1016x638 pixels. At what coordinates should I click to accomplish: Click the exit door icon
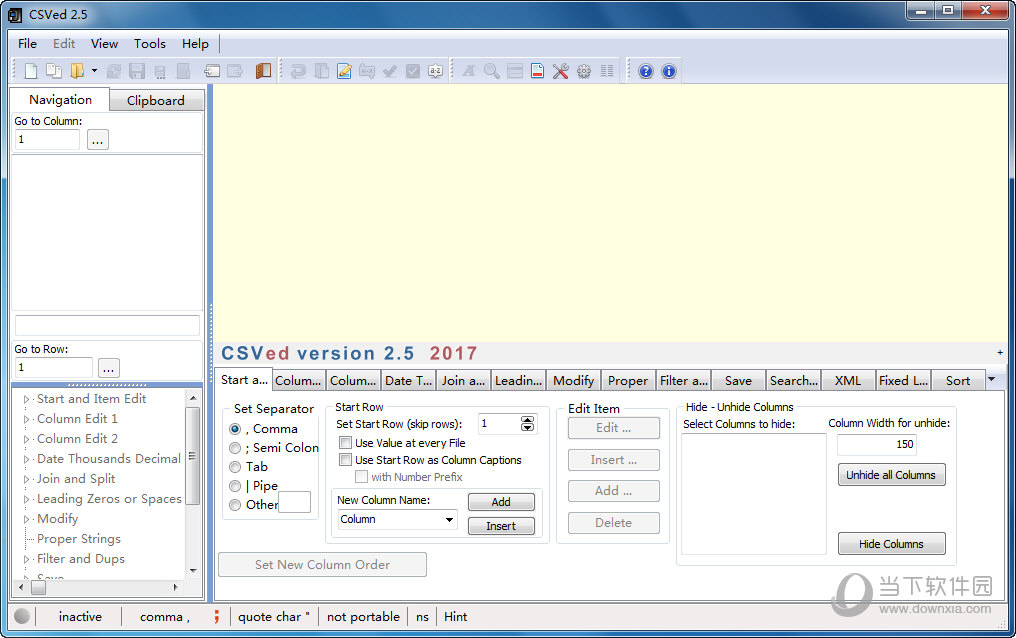tap(263, 71)
